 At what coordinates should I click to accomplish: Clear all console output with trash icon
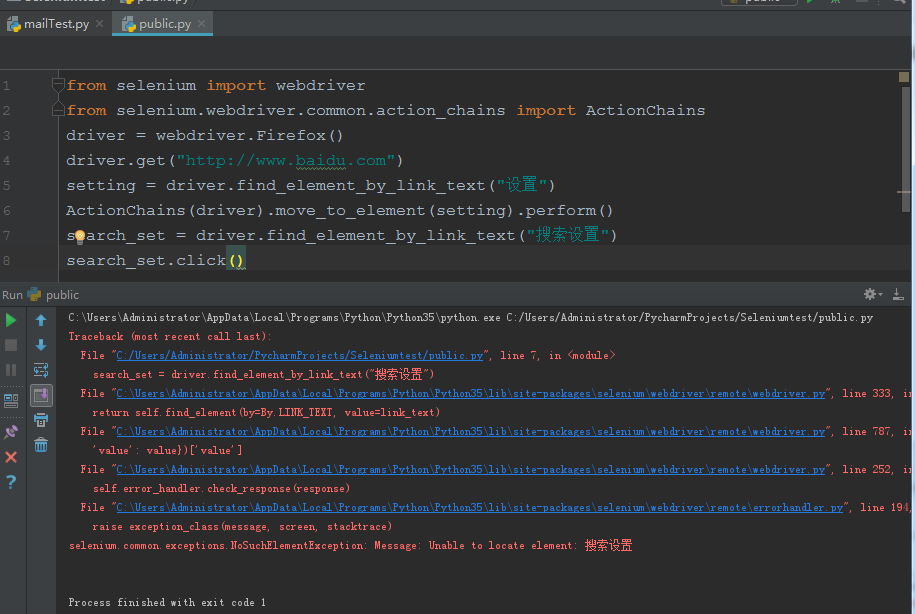[41, 445]
